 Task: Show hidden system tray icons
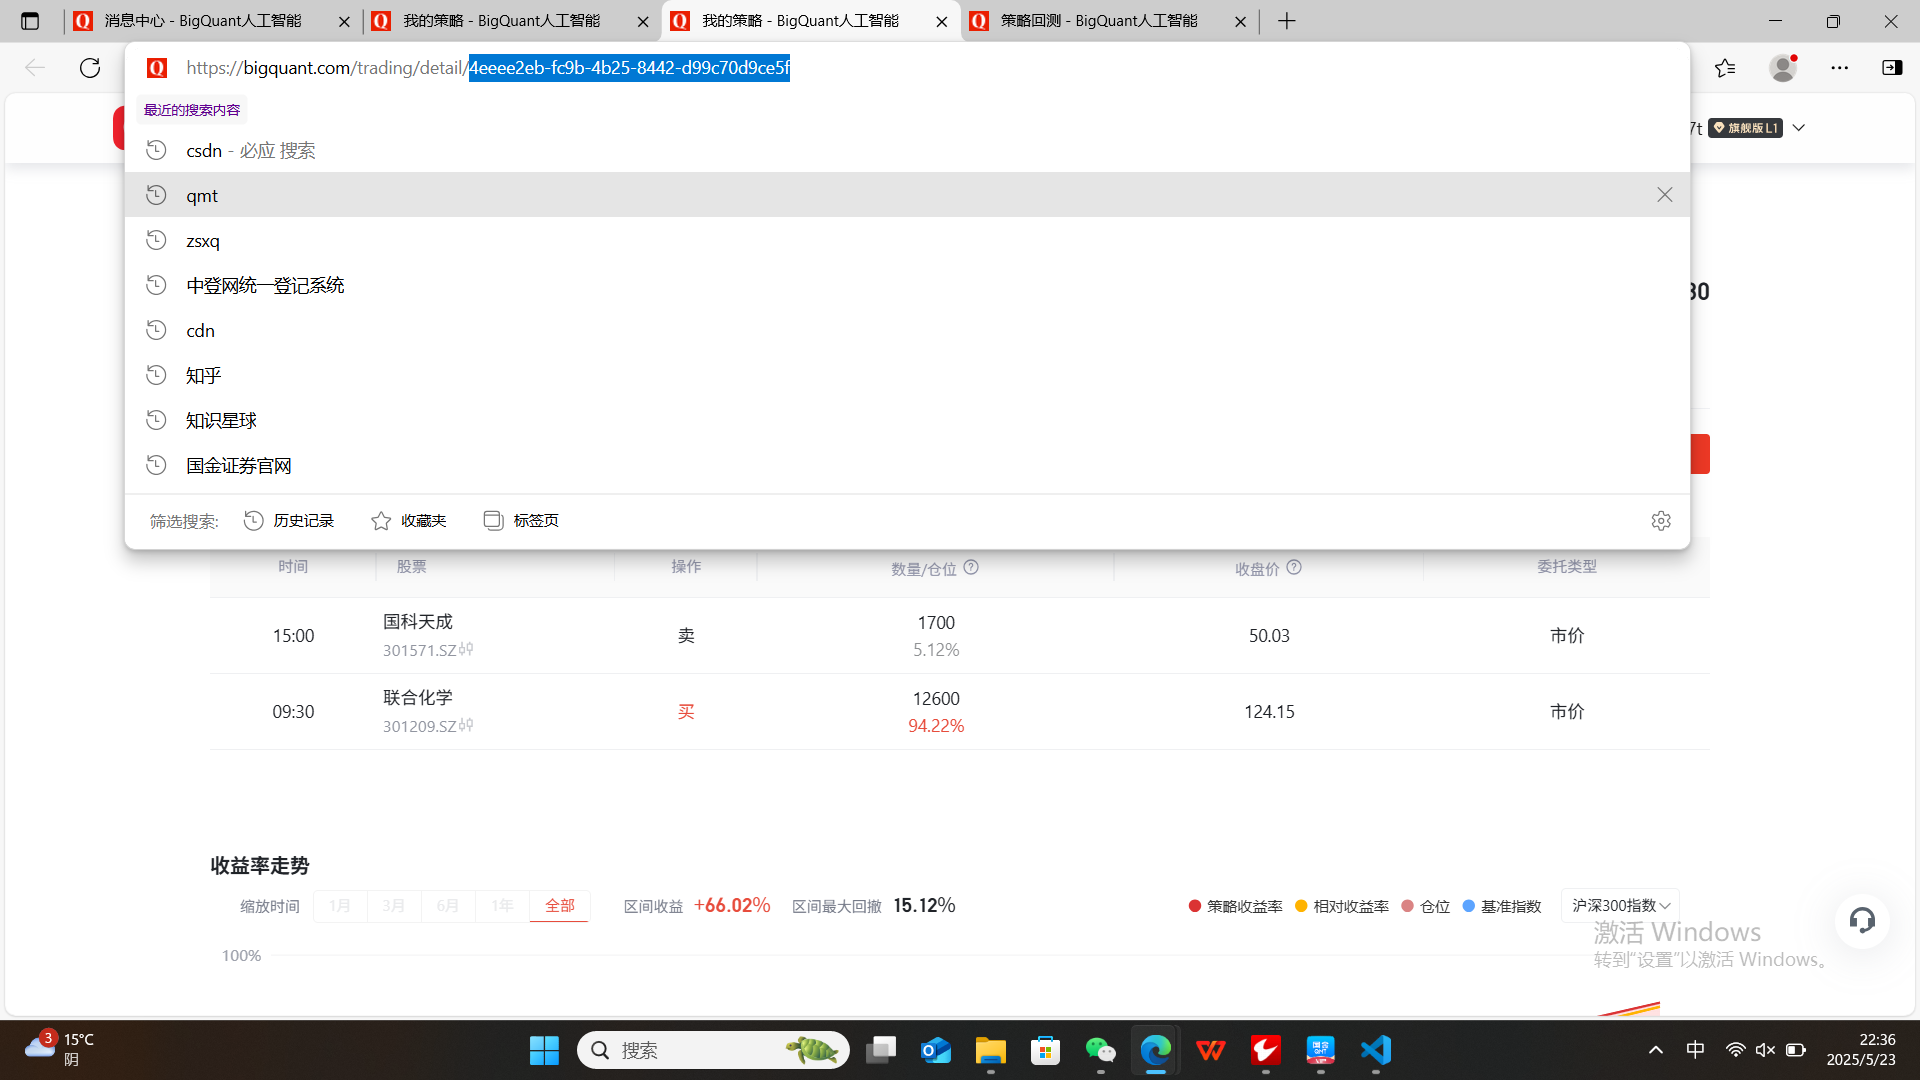point(1656,1050)
